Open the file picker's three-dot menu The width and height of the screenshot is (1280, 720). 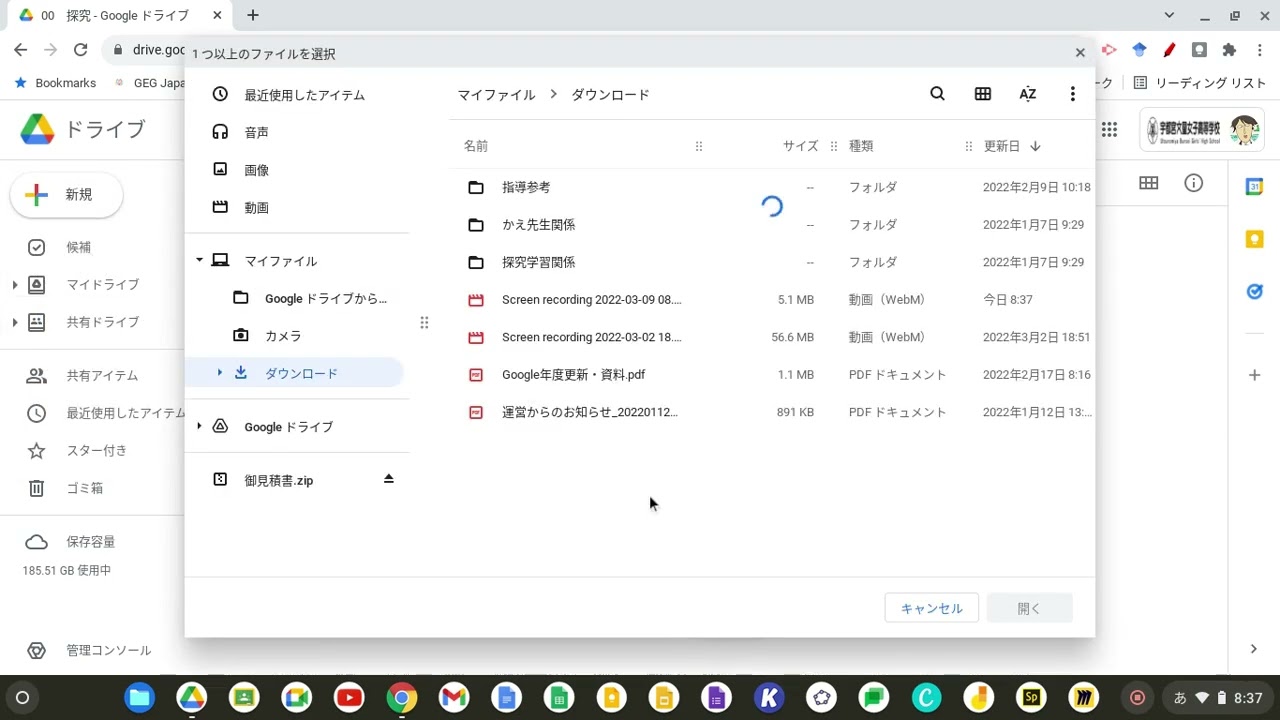pos(1072,94)
